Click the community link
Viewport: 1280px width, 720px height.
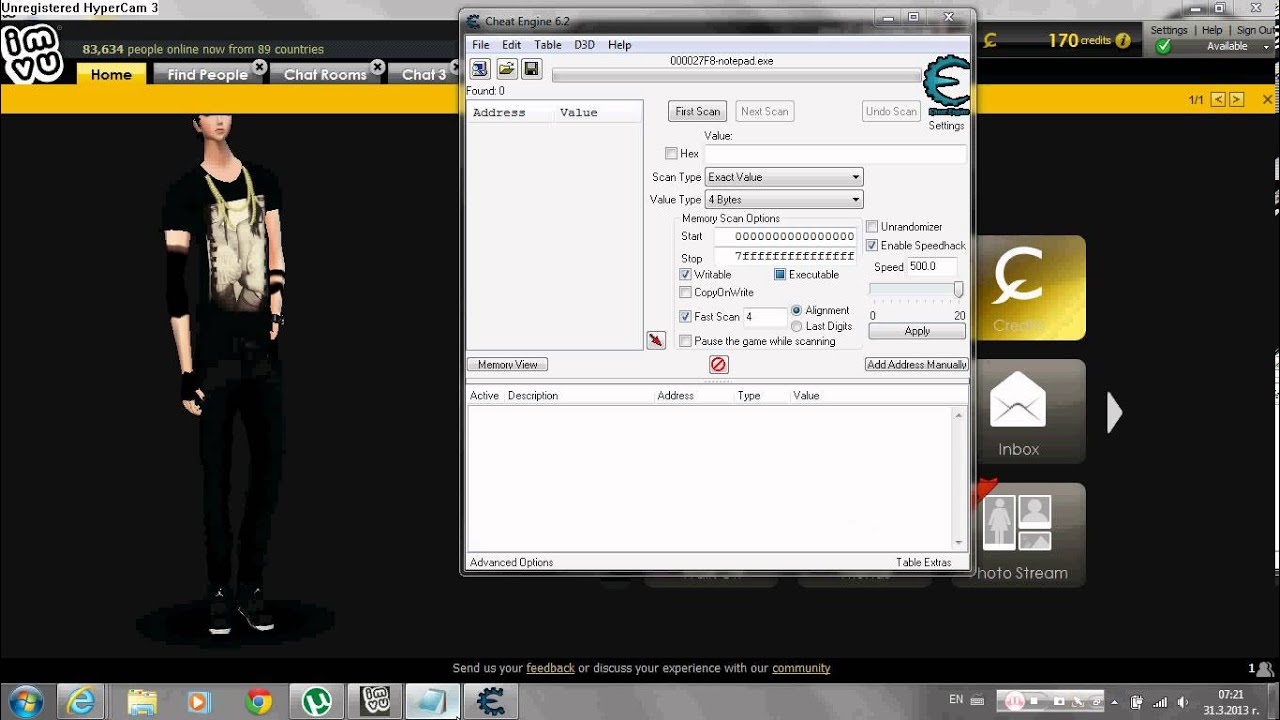pyautogui.click(x=801, y=668)
